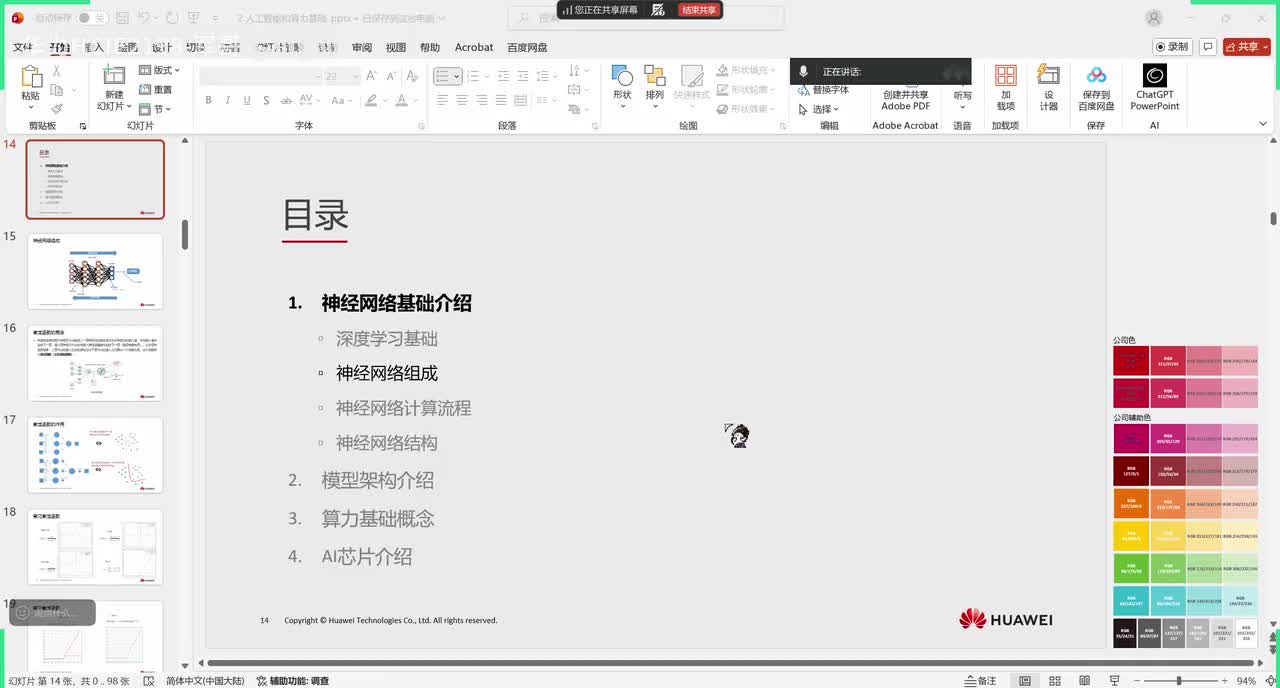
Task: Open the font name combo box
Action: (260, 76)
